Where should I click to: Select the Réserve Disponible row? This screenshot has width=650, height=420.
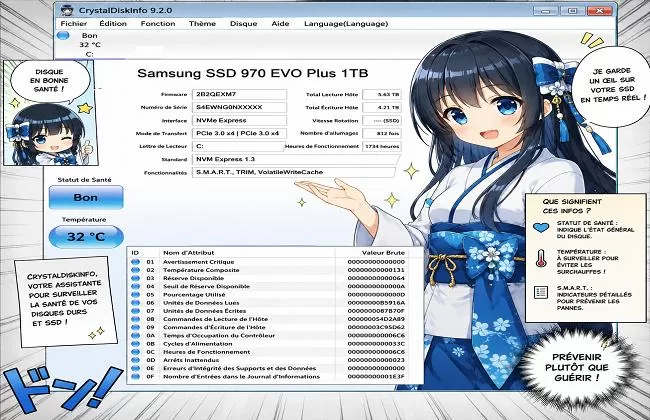pos(274,278)
